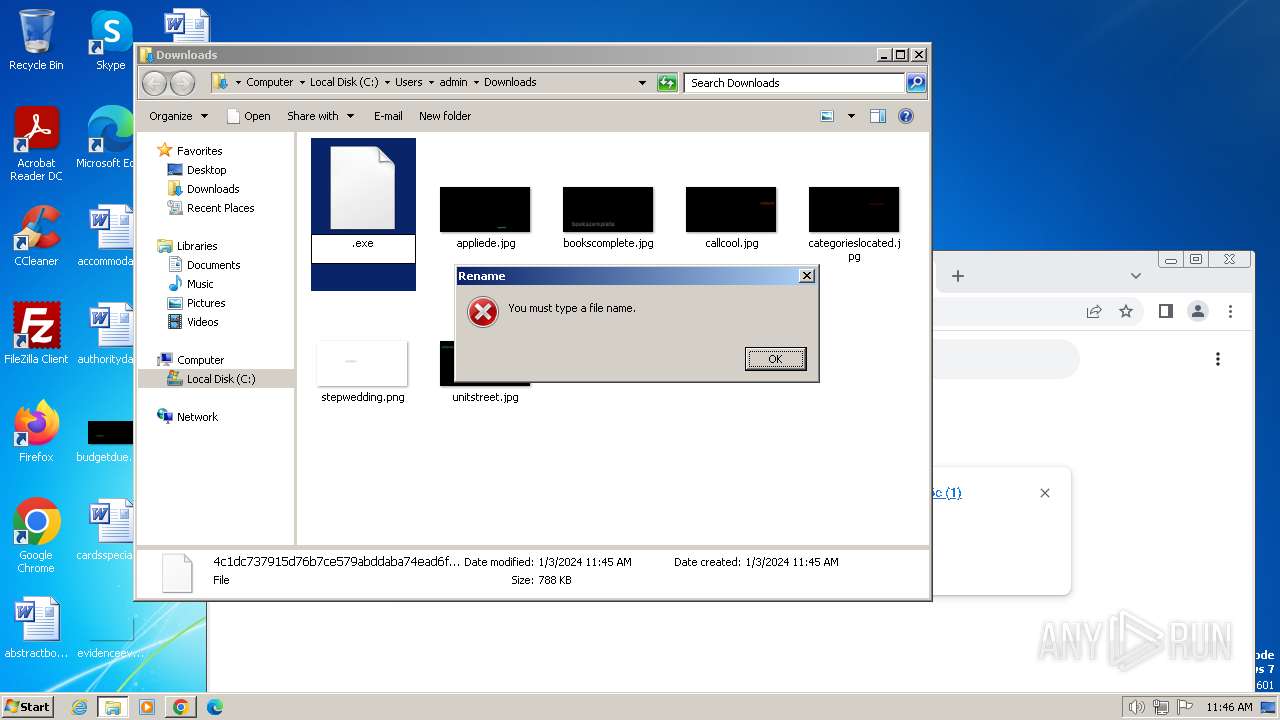This screenshot has width=1280, height=720.
Task: Click the Back arrow in Explorer
Action: [155, 83]
